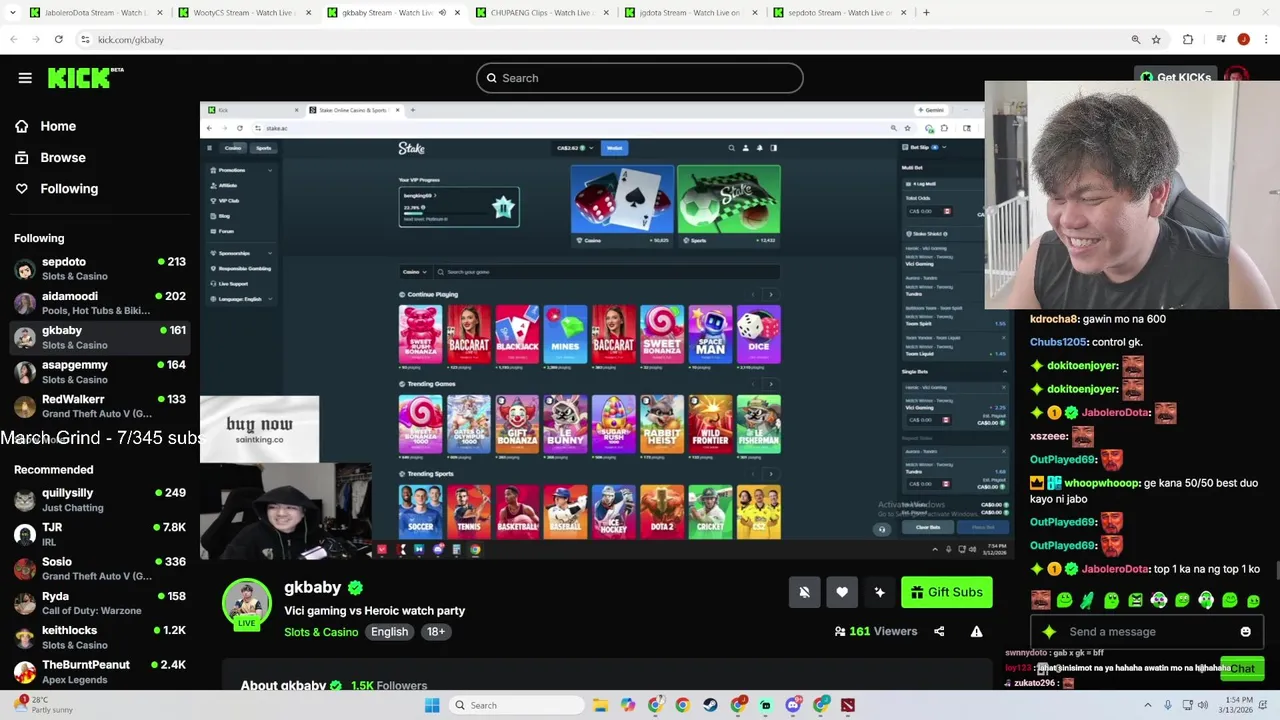This screenshot has height=720, width=1280.
Task: Open Steam from taskbar
Action: [710, 705]
